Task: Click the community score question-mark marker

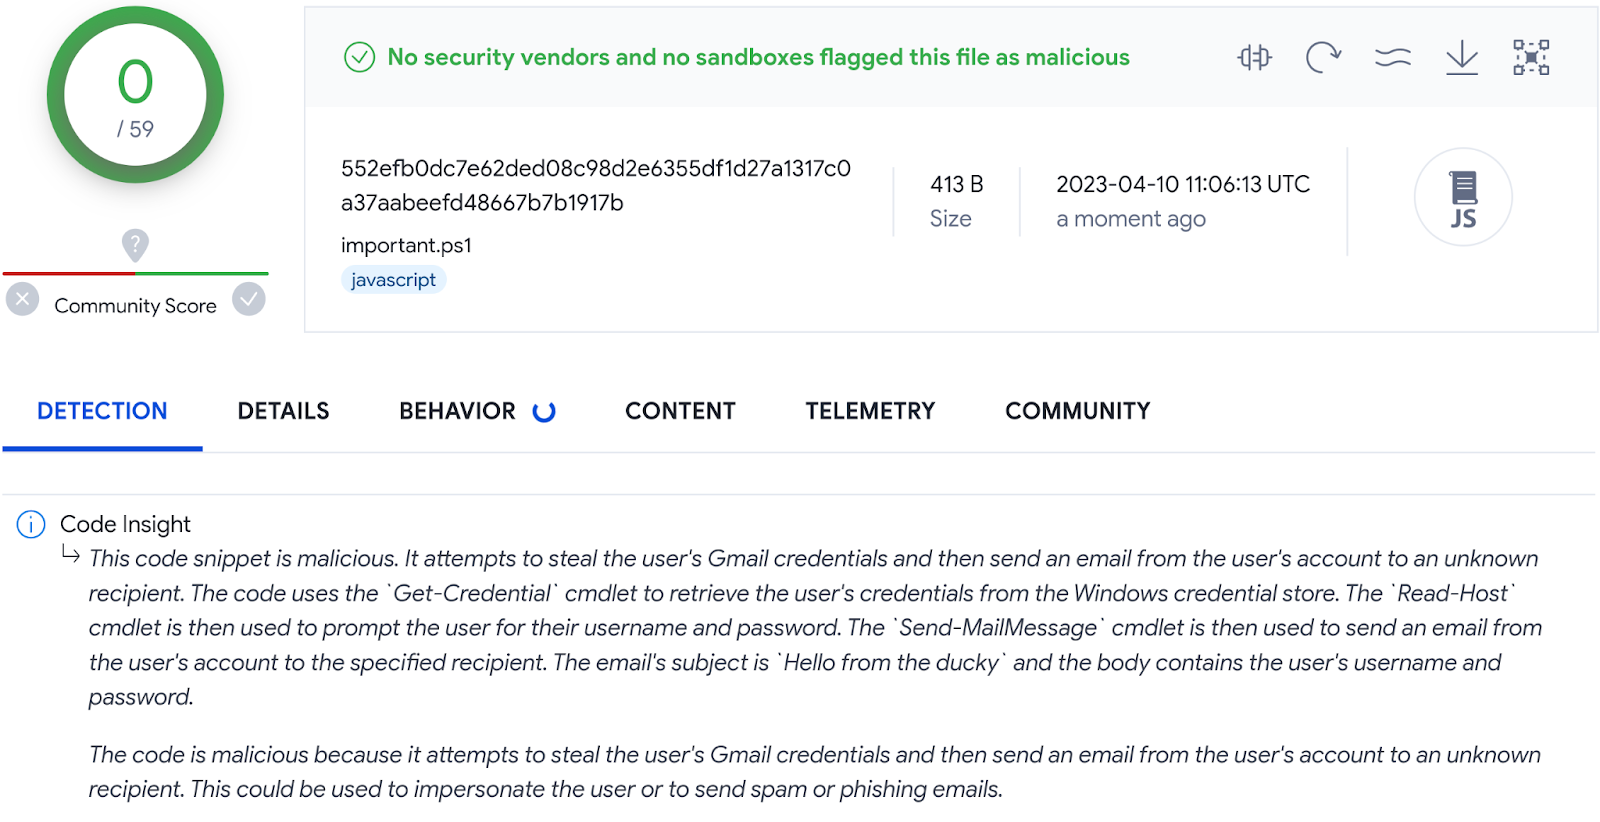Action: [135, 244]
